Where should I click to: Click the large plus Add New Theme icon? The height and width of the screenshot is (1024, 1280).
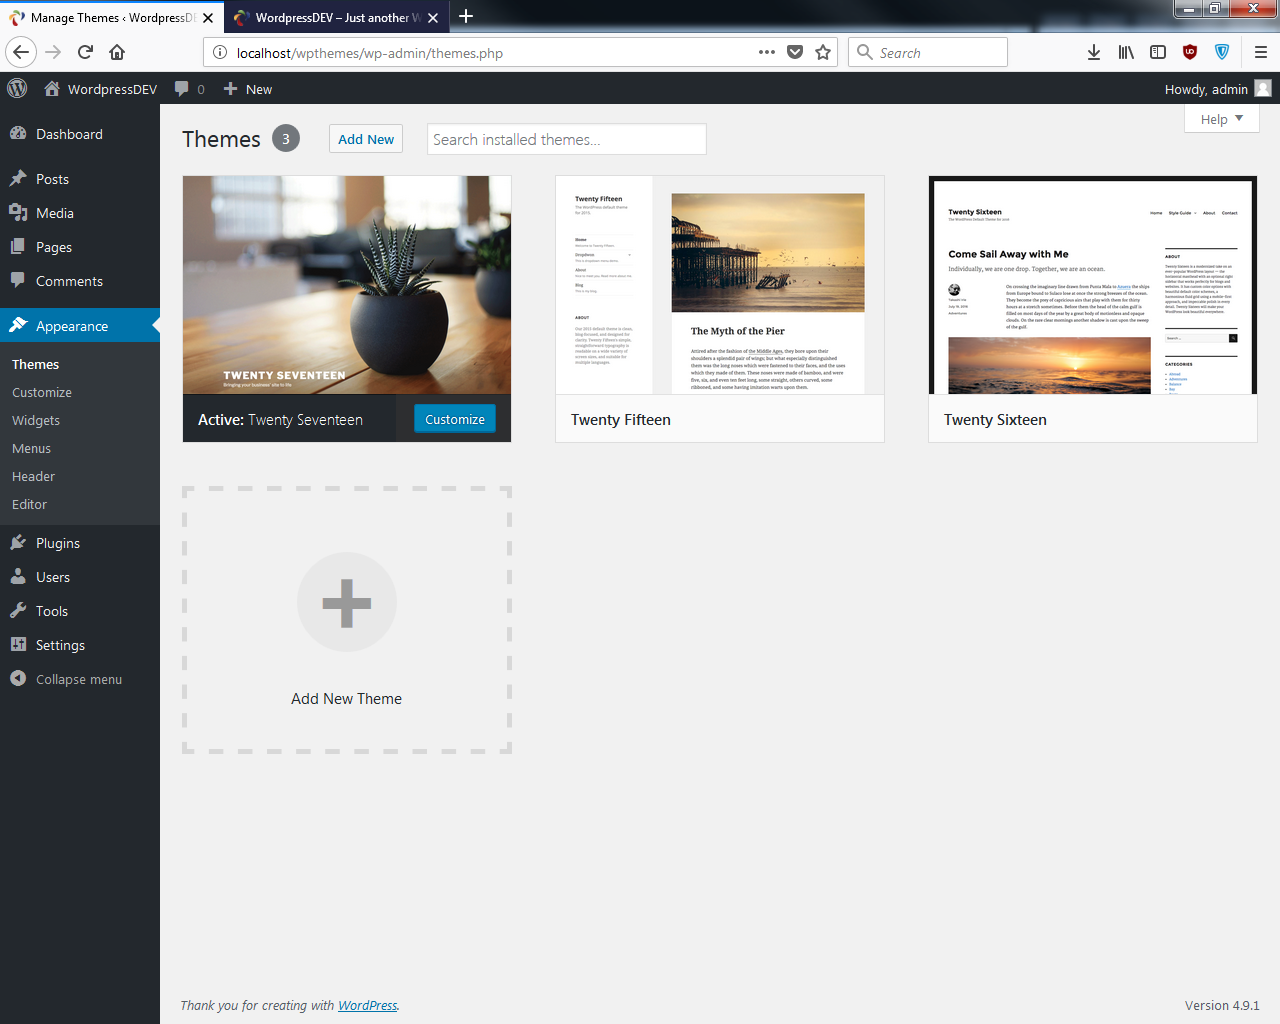[x=347, y=602]
